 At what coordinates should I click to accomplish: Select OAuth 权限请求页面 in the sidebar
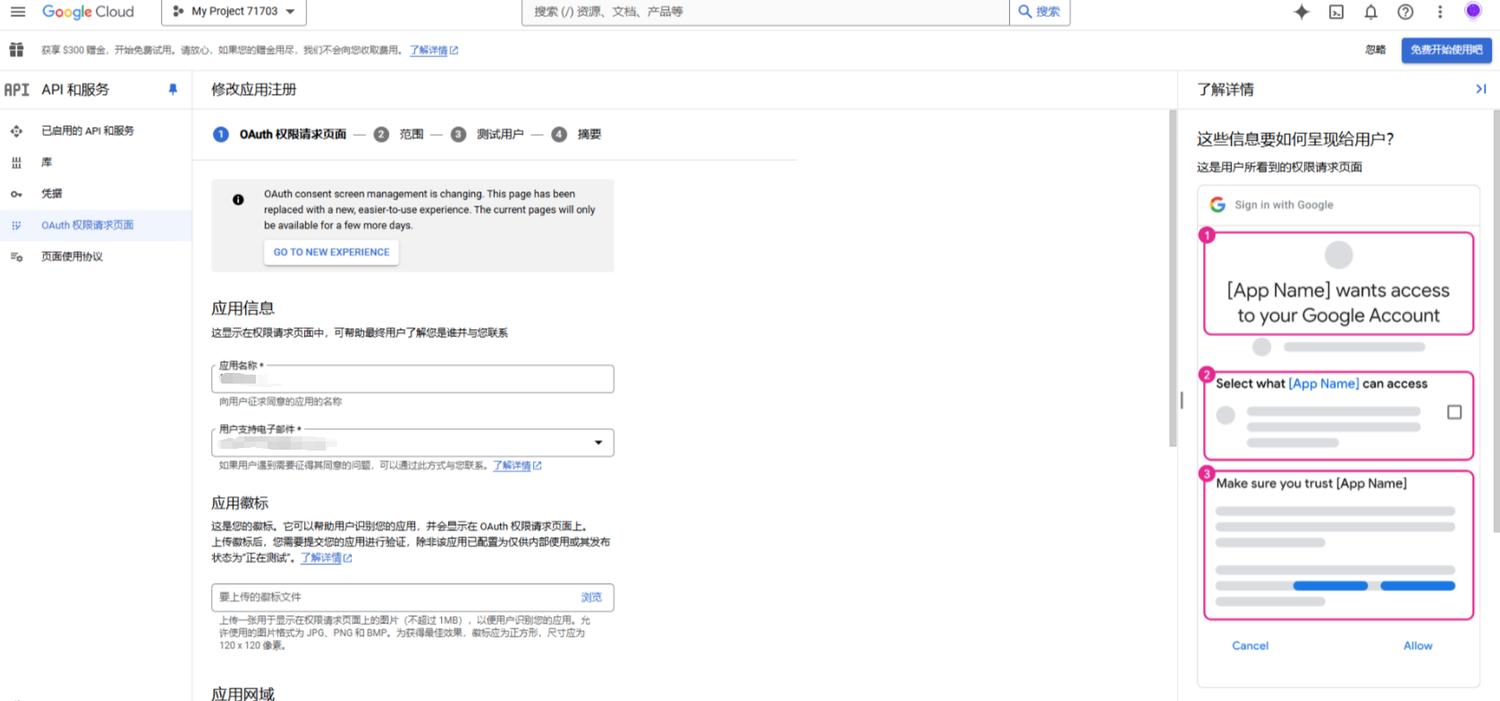pos(87,225)
